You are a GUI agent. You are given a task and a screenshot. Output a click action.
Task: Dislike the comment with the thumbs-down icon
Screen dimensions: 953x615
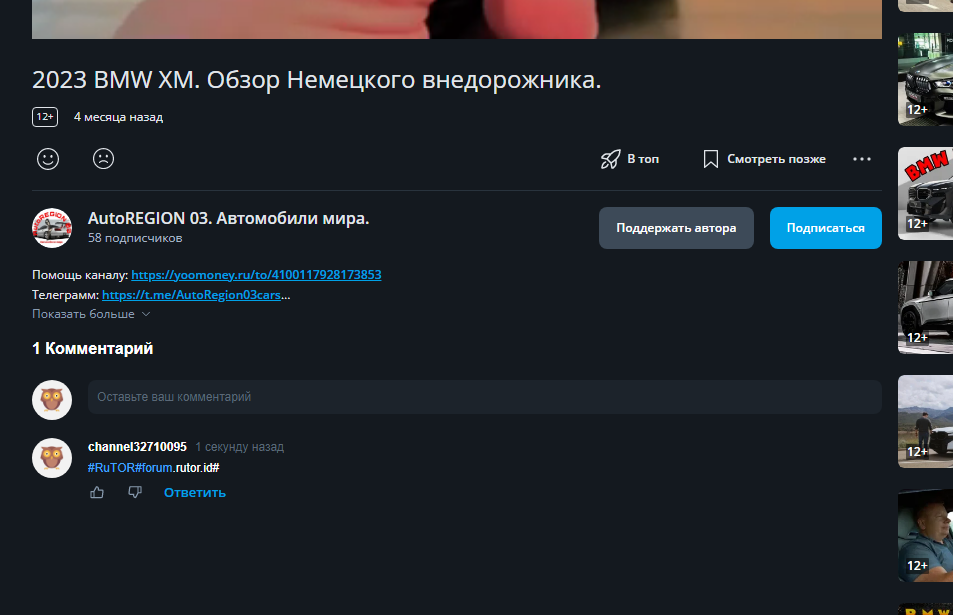tap(135, 492)
